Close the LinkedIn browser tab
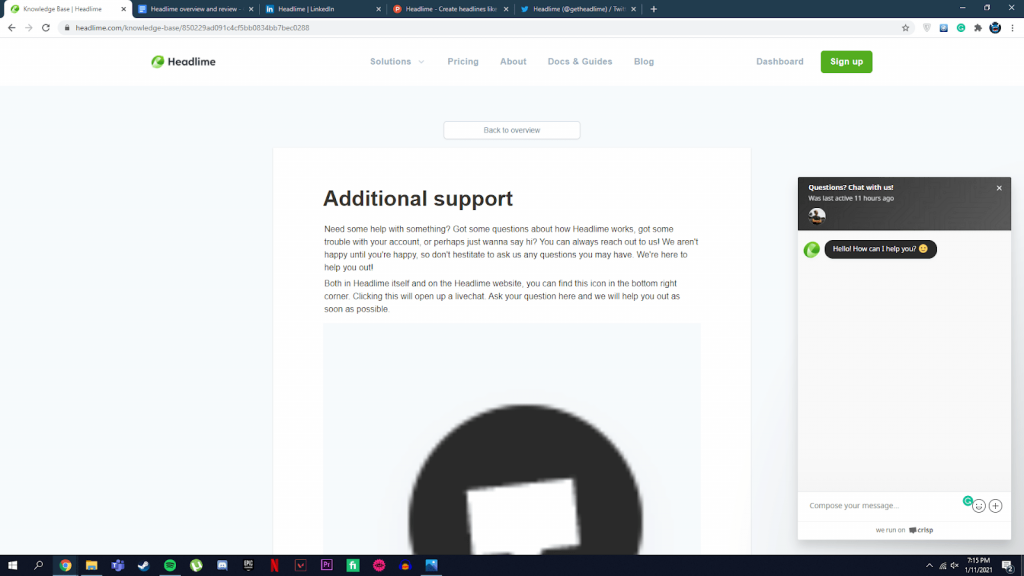The image size is (1024, 576). [x=378, y=9]
